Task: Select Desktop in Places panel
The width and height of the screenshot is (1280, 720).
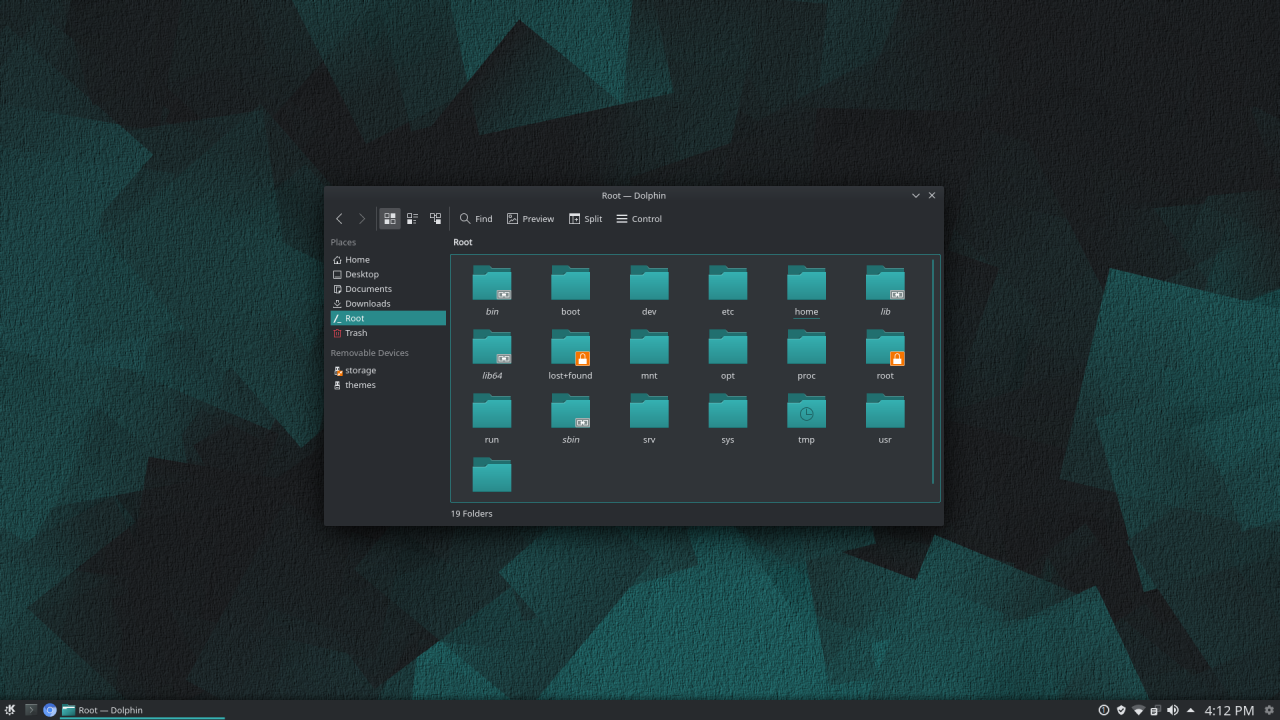Action: [388, 274]
